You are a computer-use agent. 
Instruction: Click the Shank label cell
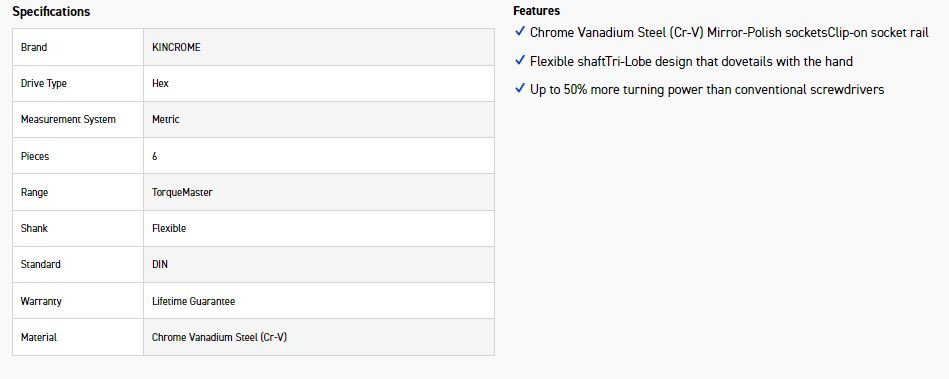[x=78, y=228]
